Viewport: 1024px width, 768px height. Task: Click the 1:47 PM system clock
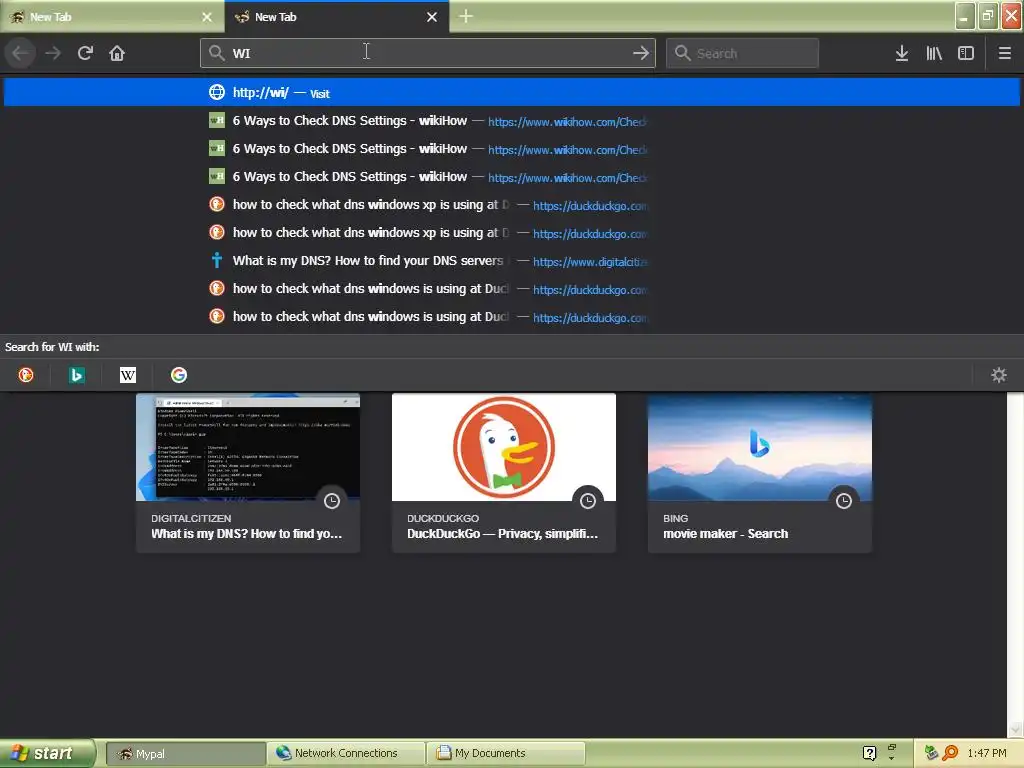click(x=987, y=753)
